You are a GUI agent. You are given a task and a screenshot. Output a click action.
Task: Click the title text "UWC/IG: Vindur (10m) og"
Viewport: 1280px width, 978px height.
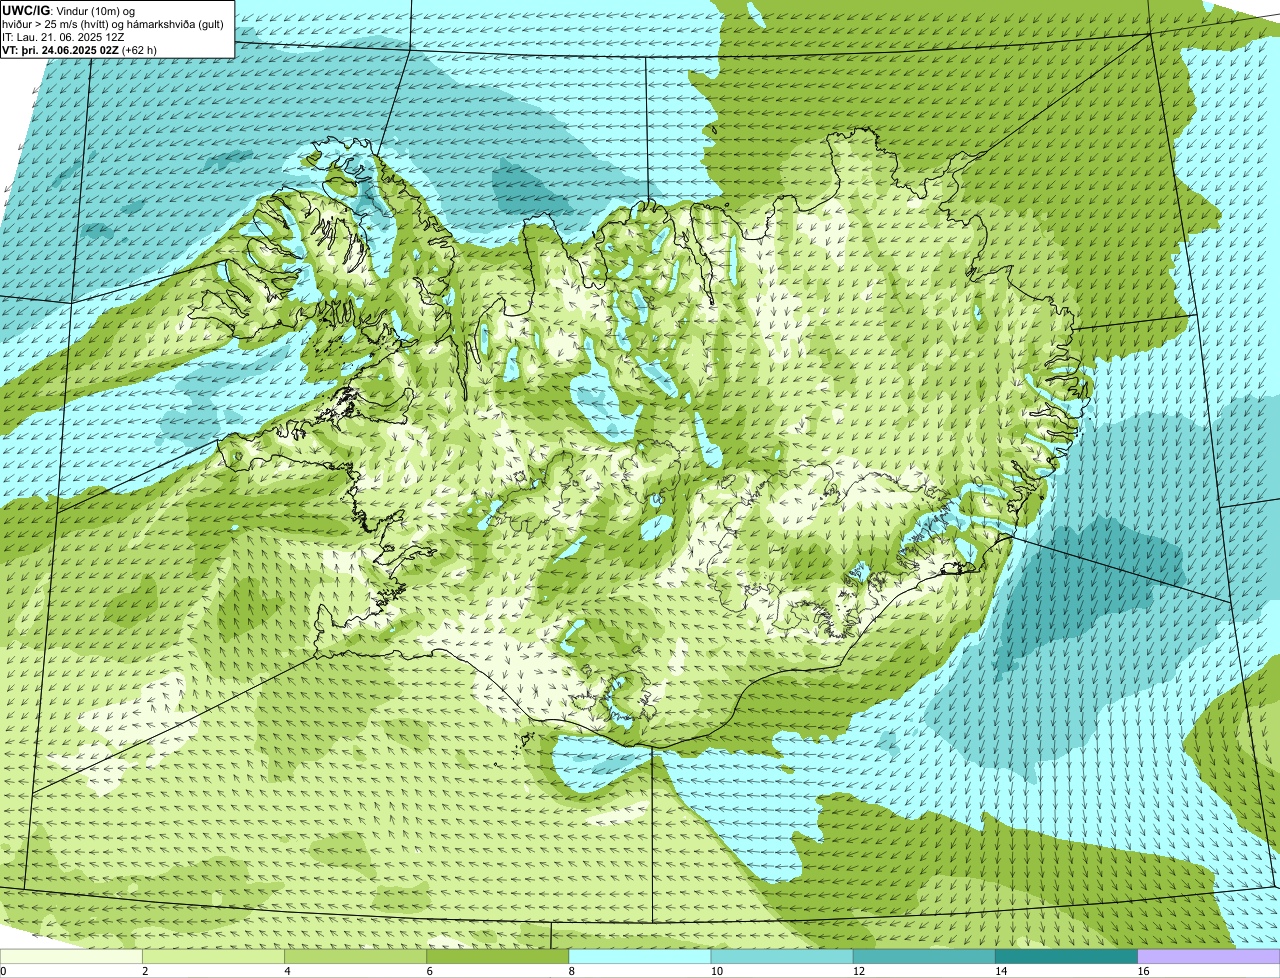(68, 10)
